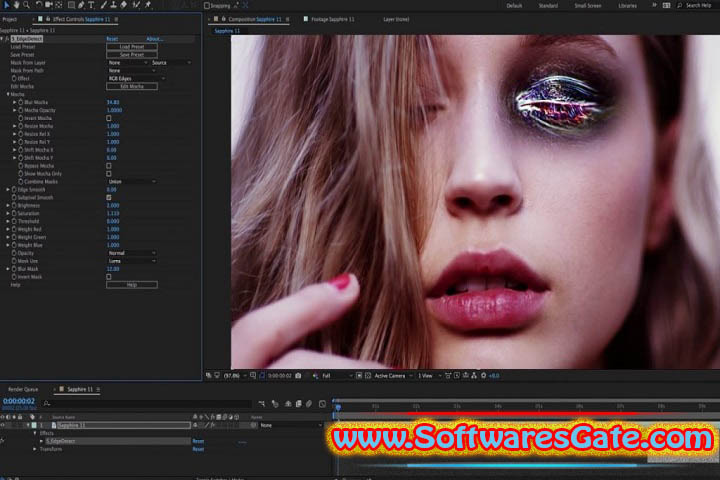The image size is (720, 480).
Task: Enable the Bypass Mocha checkbox
Action: pyautogui.click(x=109, y=166)
